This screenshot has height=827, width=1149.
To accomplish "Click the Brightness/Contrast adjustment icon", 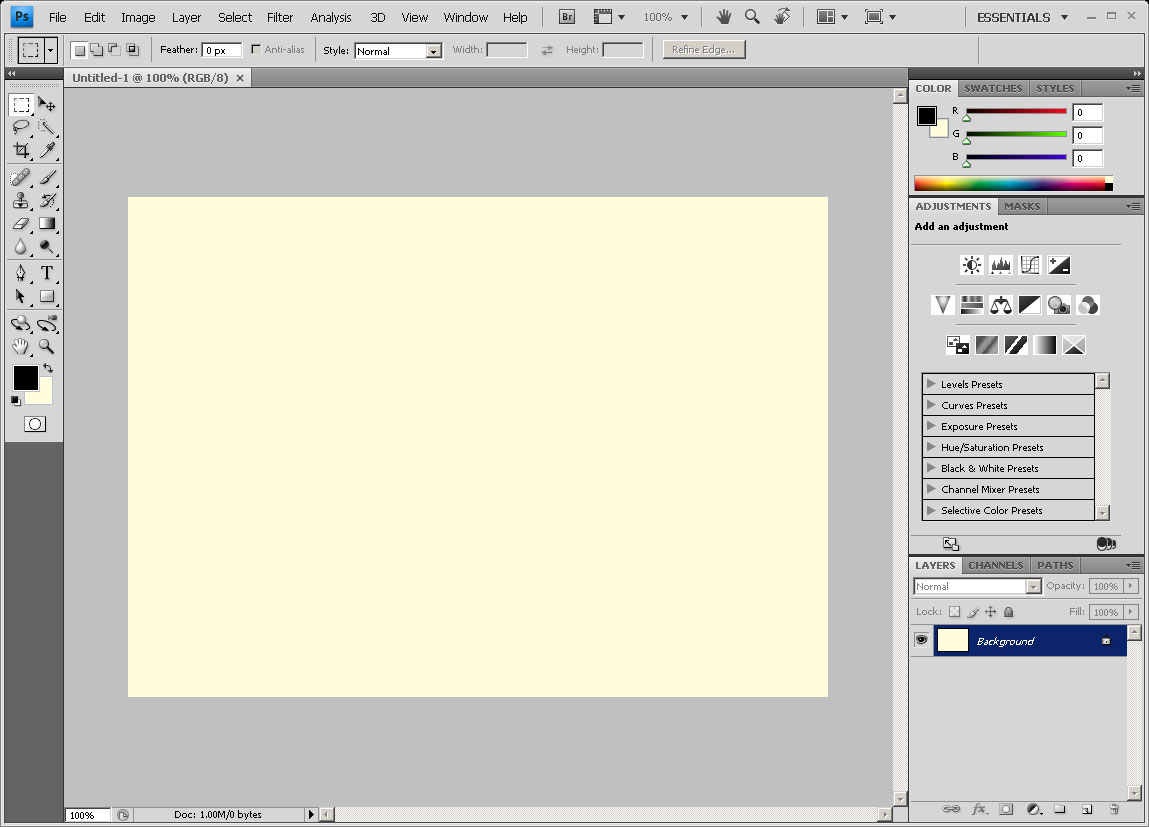I will pyautogui.click(x=971, y=265).
